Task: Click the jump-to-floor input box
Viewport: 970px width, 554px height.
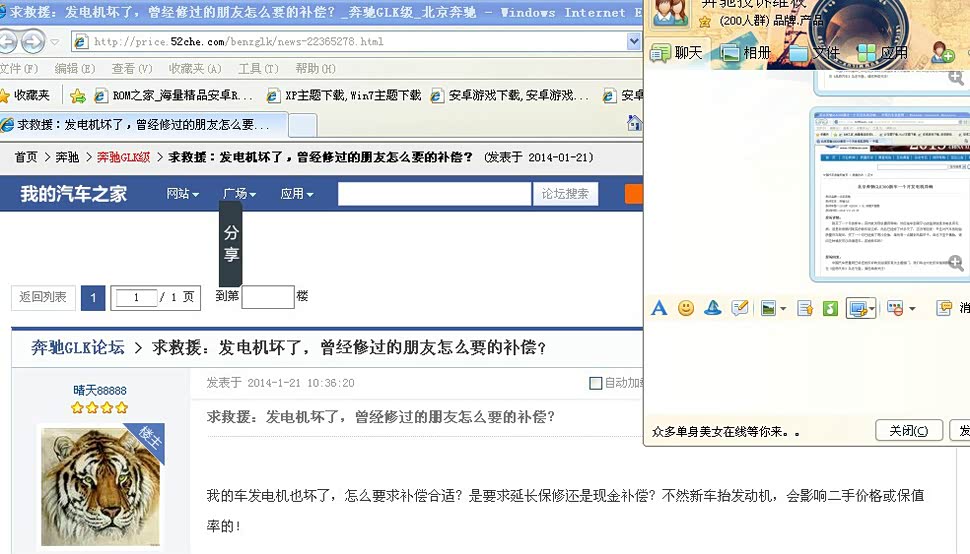Action: pyautogui.click(x=267, y=297)
